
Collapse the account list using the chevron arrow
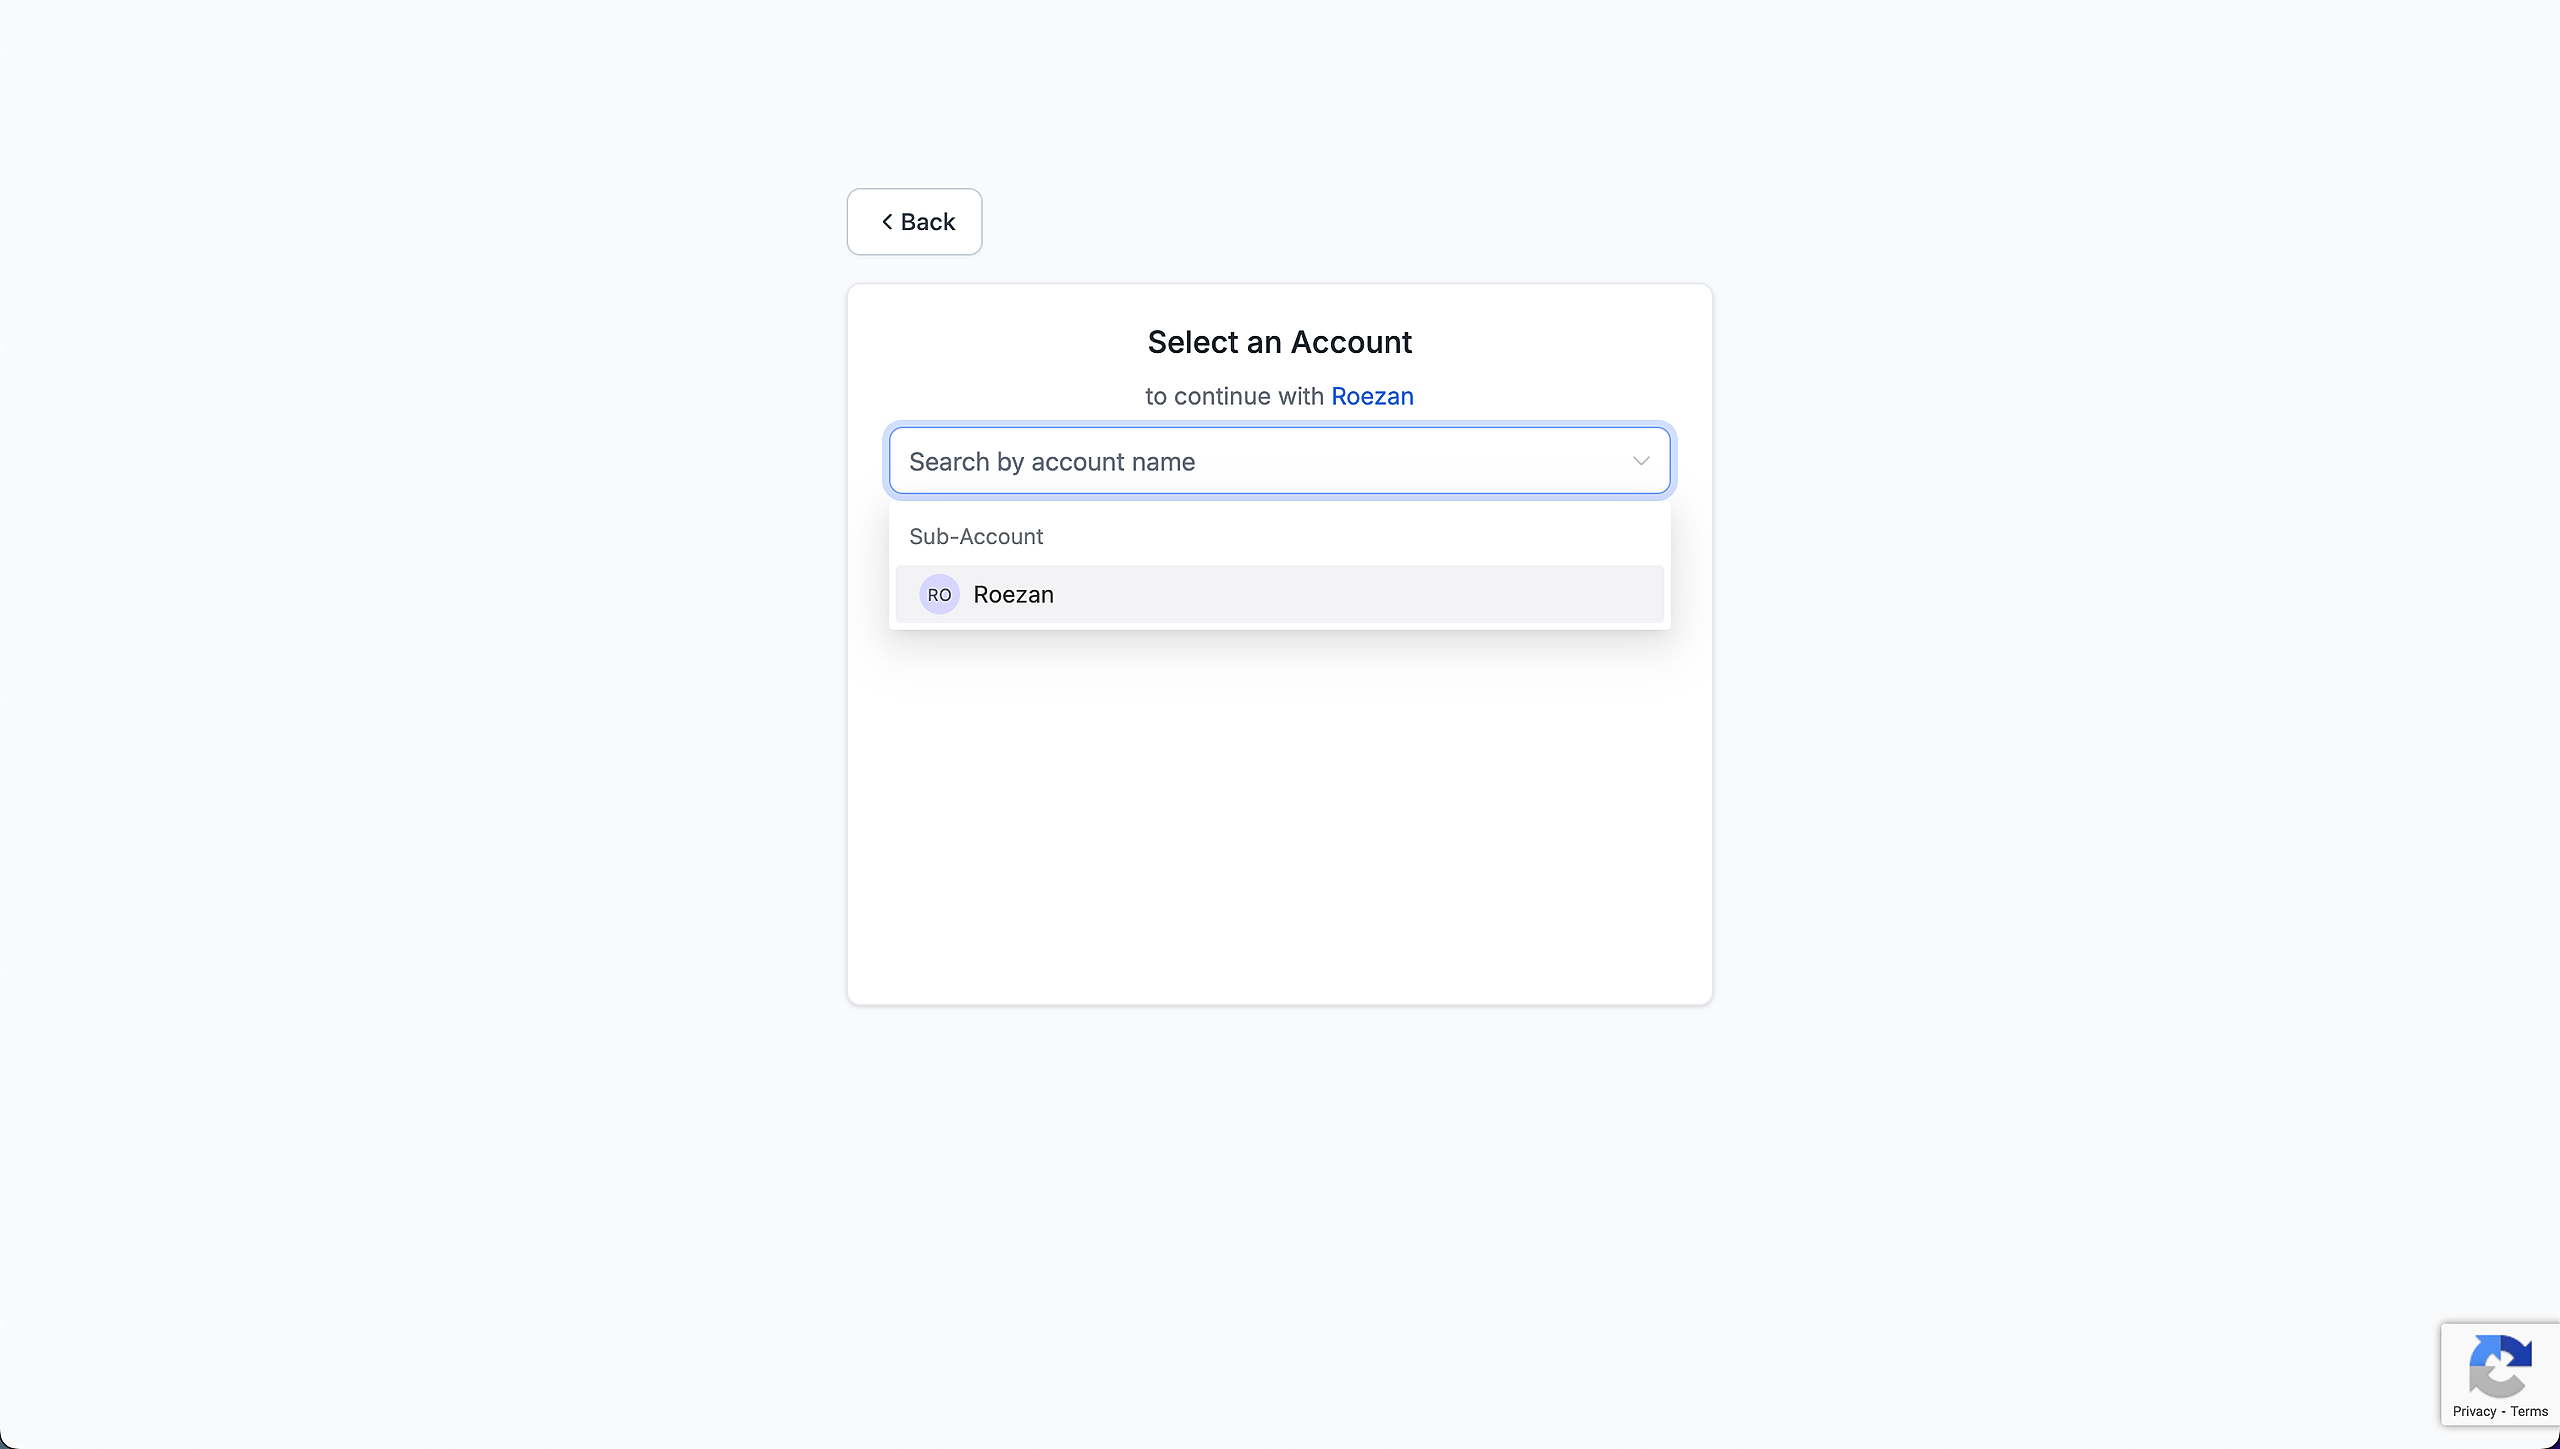pyautogui.click(x=1641, y=461)
